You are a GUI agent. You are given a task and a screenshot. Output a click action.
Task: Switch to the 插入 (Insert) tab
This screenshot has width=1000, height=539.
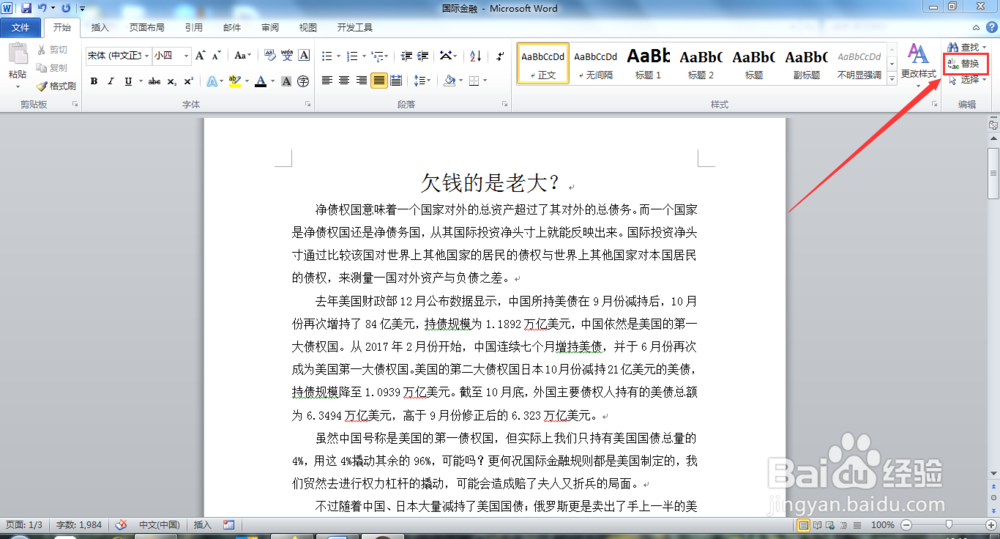tap(100, 27)
